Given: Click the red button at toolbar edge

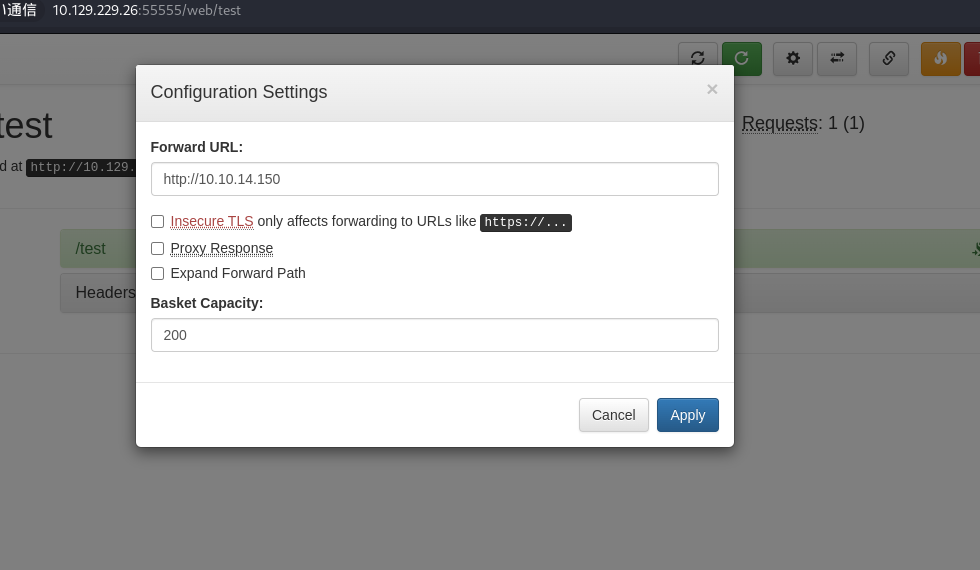Looking at the screenshot, I should (972, 59).
